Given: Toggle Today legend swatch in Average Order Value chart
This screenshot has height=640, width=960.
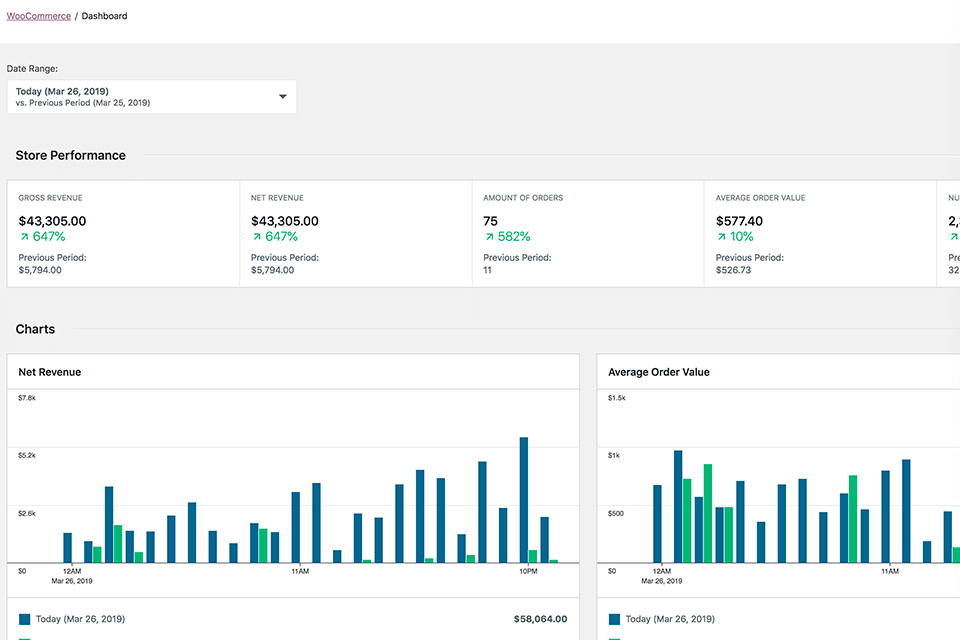Looking at the screenshot, I should pyautogui.click(x=615, y=619).
